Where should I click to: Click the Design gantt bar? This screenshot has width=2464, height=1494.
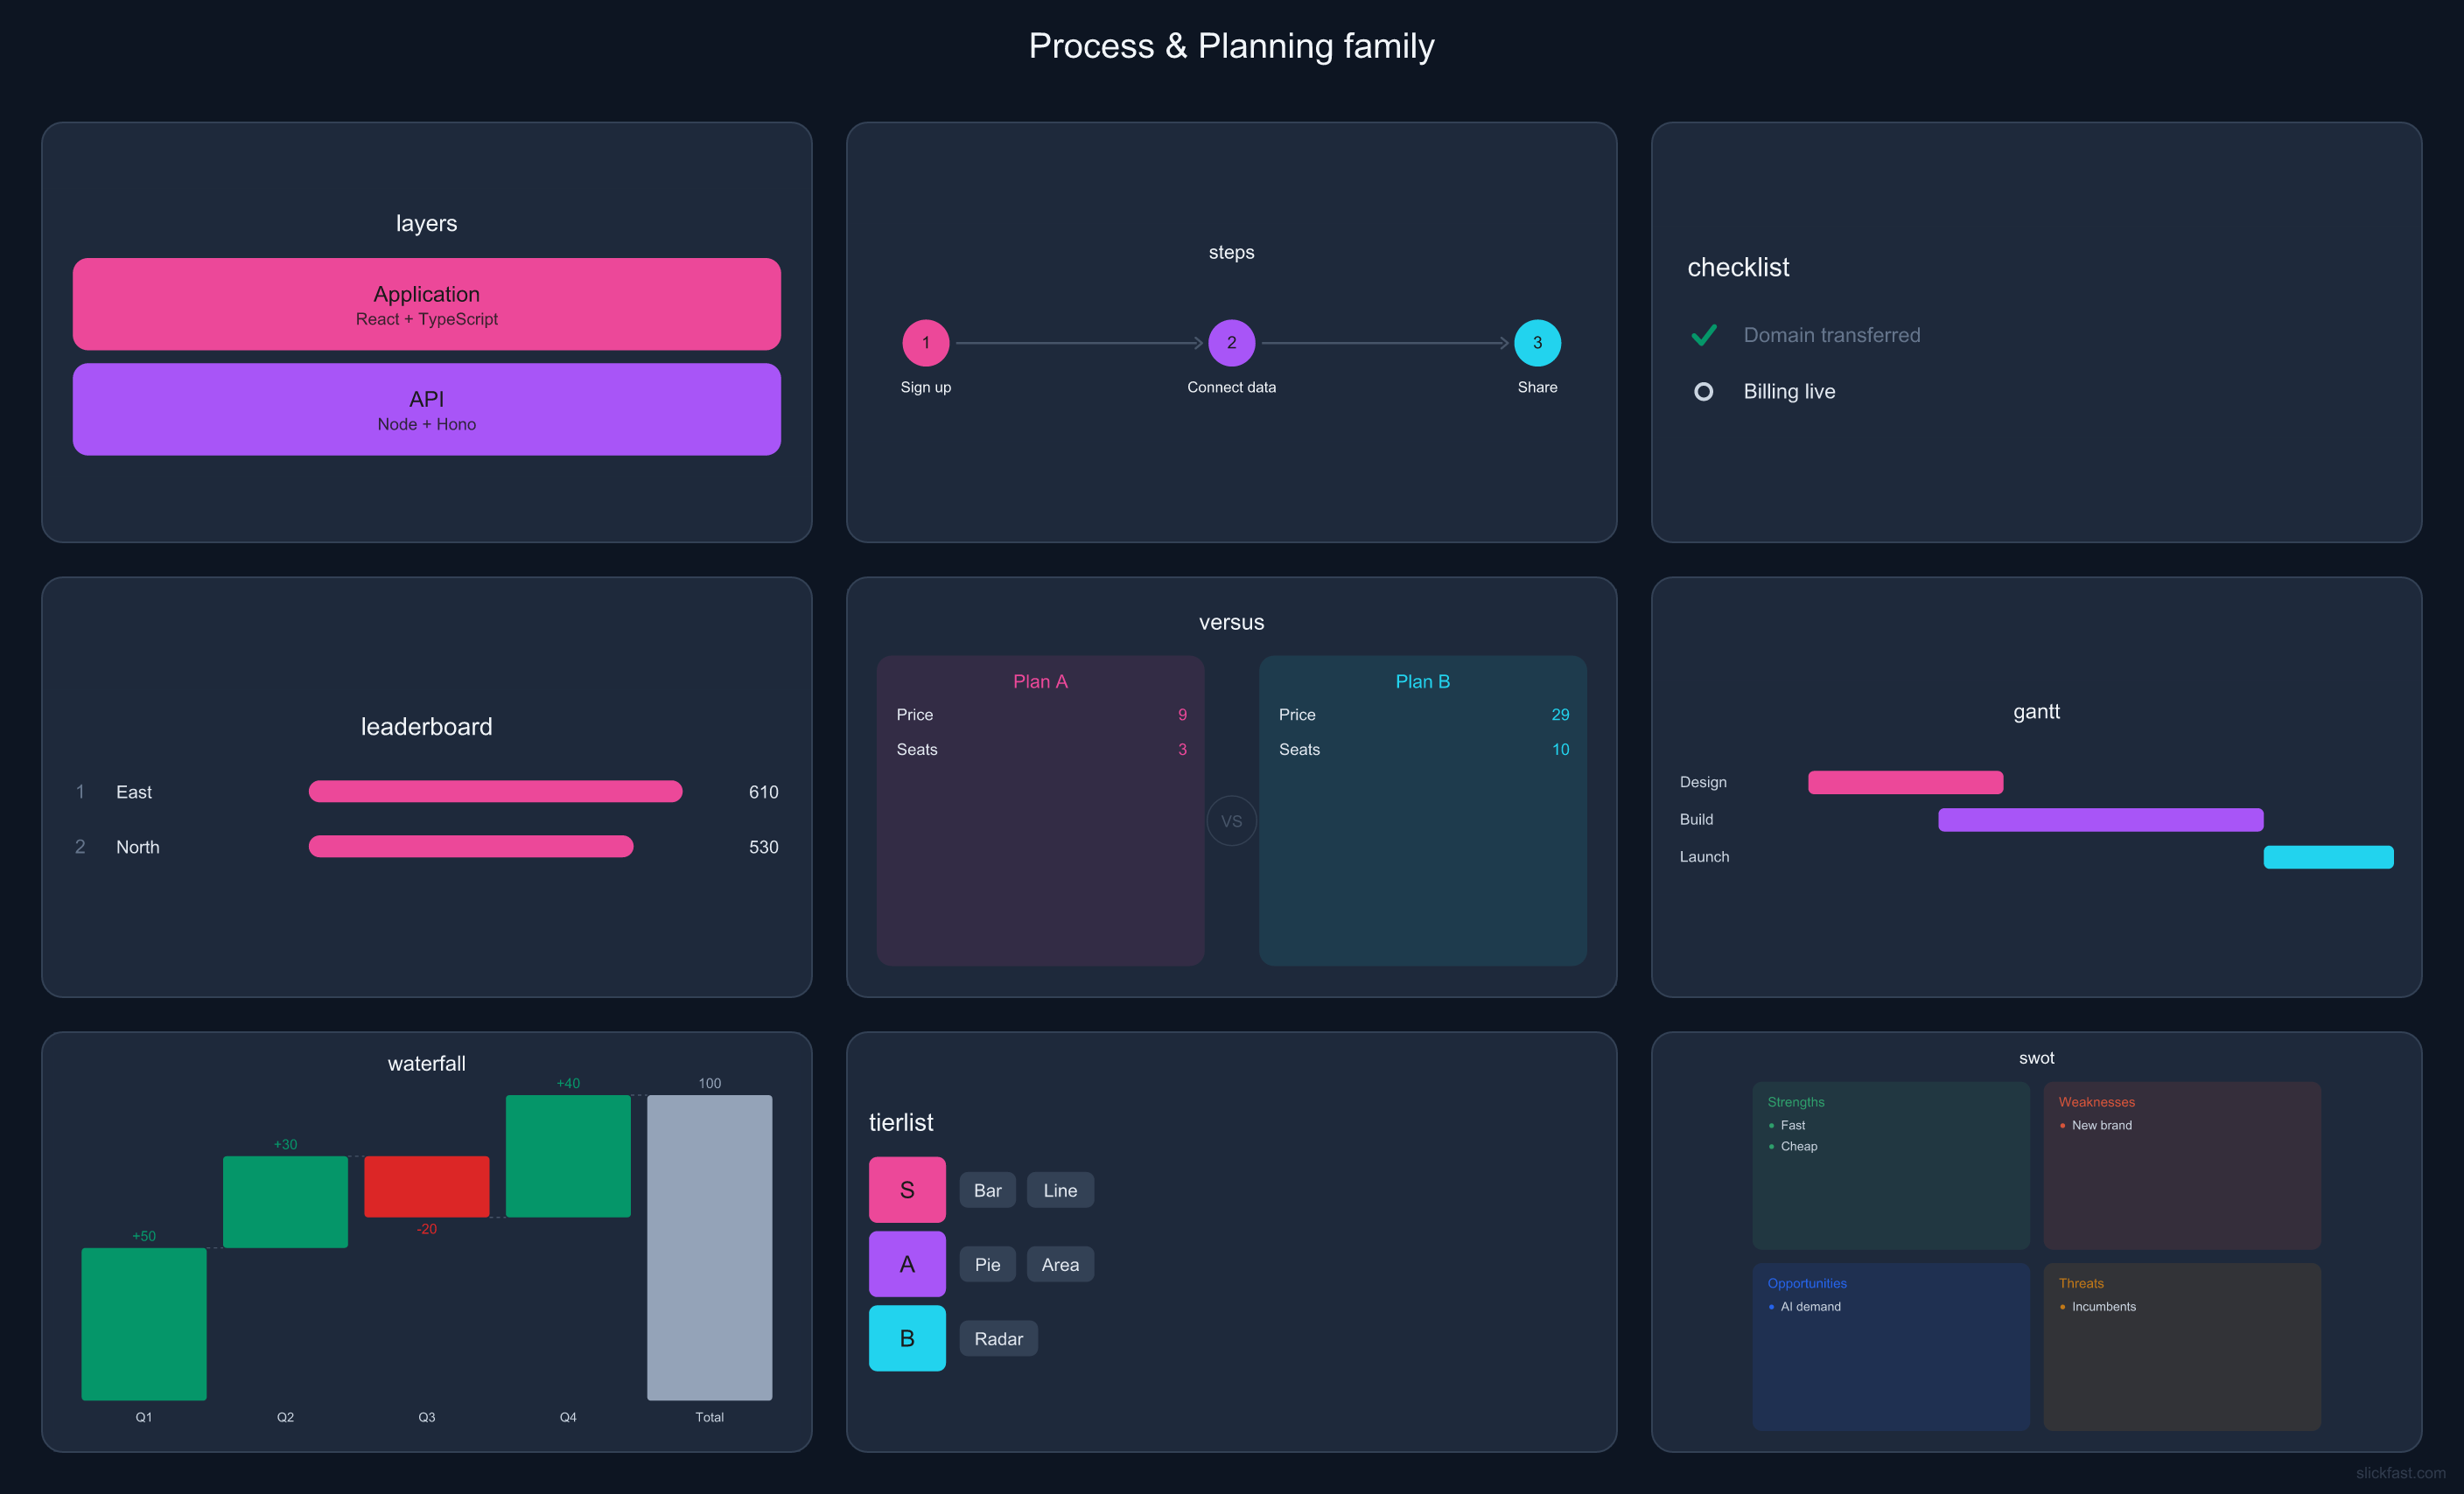coord(1905,782)
